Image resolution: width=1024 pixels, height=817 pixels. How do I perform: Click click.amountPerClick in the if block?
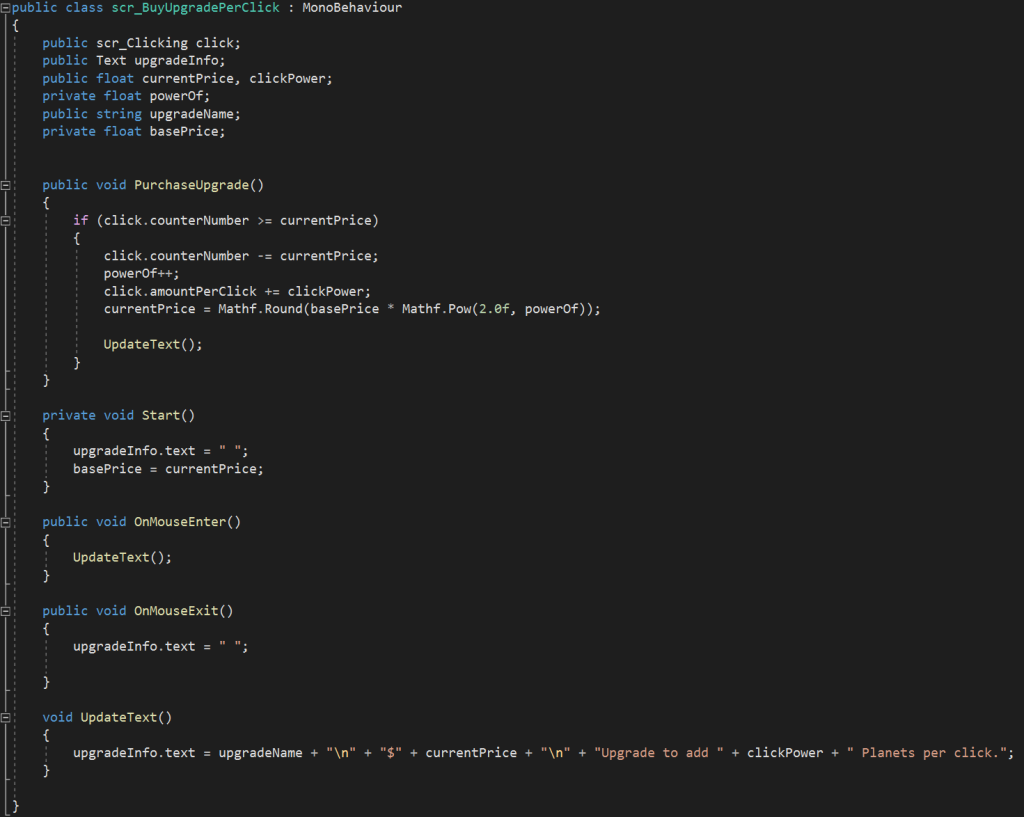(x=175, y=291)
